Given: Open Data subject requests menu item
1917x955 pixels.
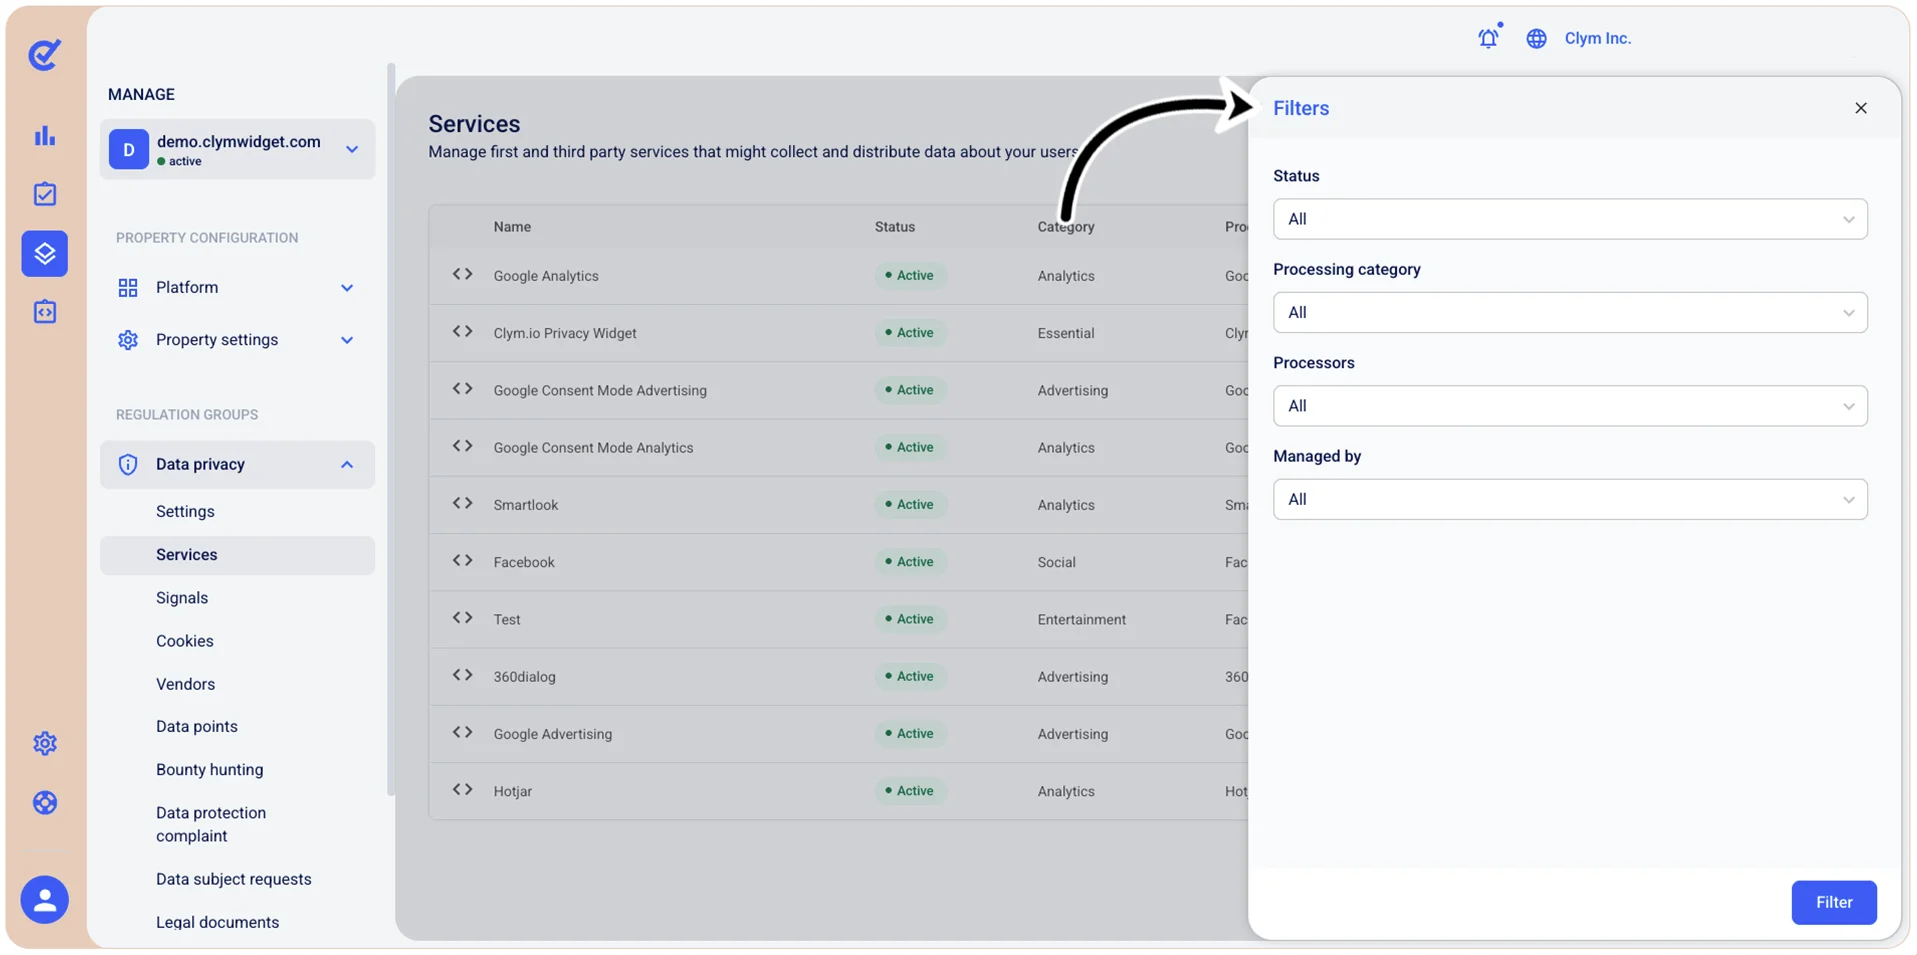Looking at the screenshot, I should [x=234, y=879].
